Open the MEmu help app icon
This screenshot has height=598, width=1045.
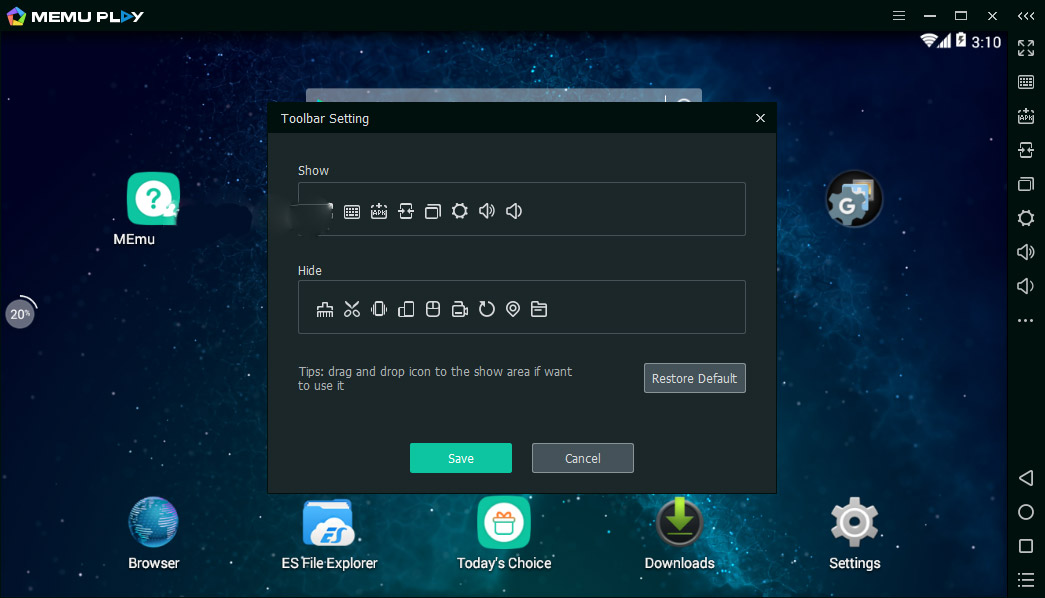coord(153,199)
